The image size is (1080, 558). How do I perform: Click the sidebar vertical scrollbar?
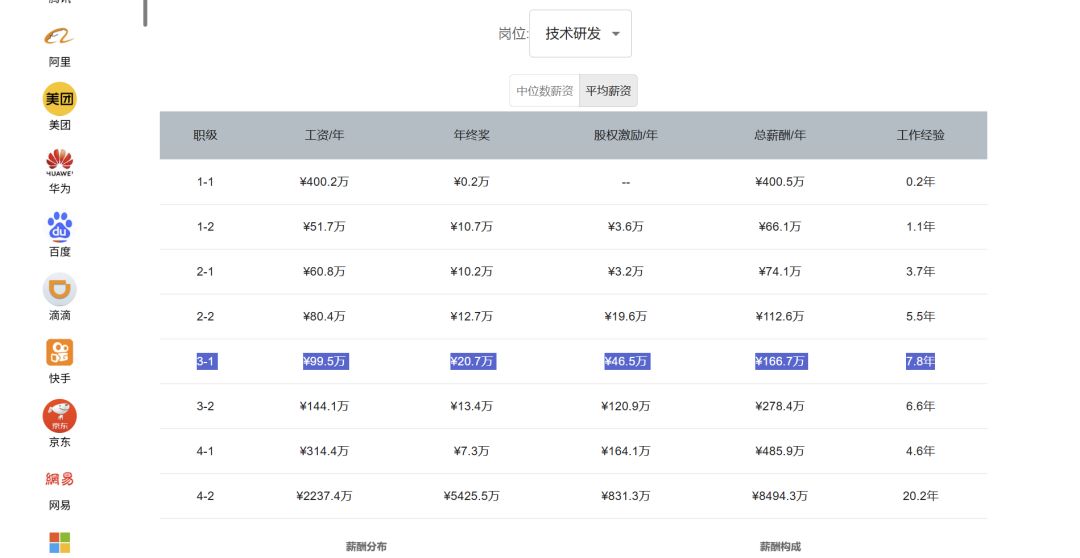pyautogui.click(x=146, y=12)
